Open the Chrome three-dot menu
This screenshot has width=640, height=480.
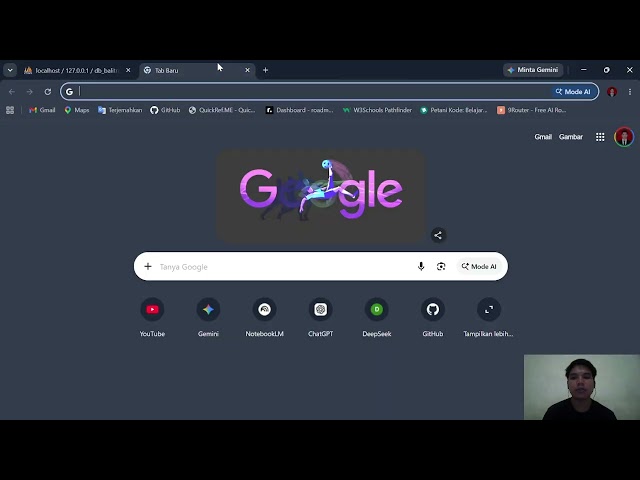[630, 92]
